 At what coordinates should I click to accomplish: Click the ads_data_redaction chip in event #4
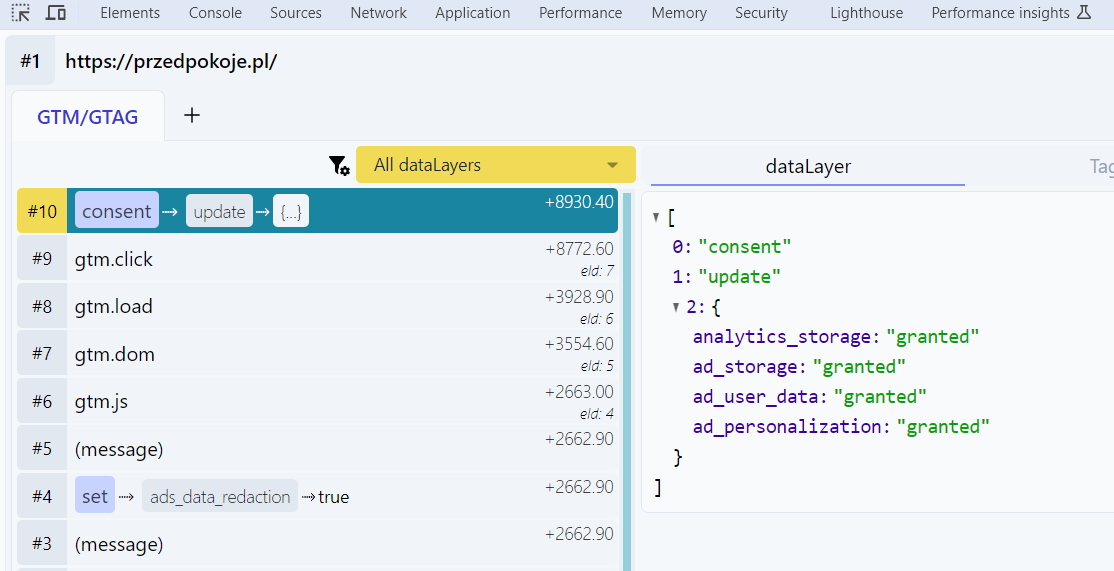click(x=220, y=496)
